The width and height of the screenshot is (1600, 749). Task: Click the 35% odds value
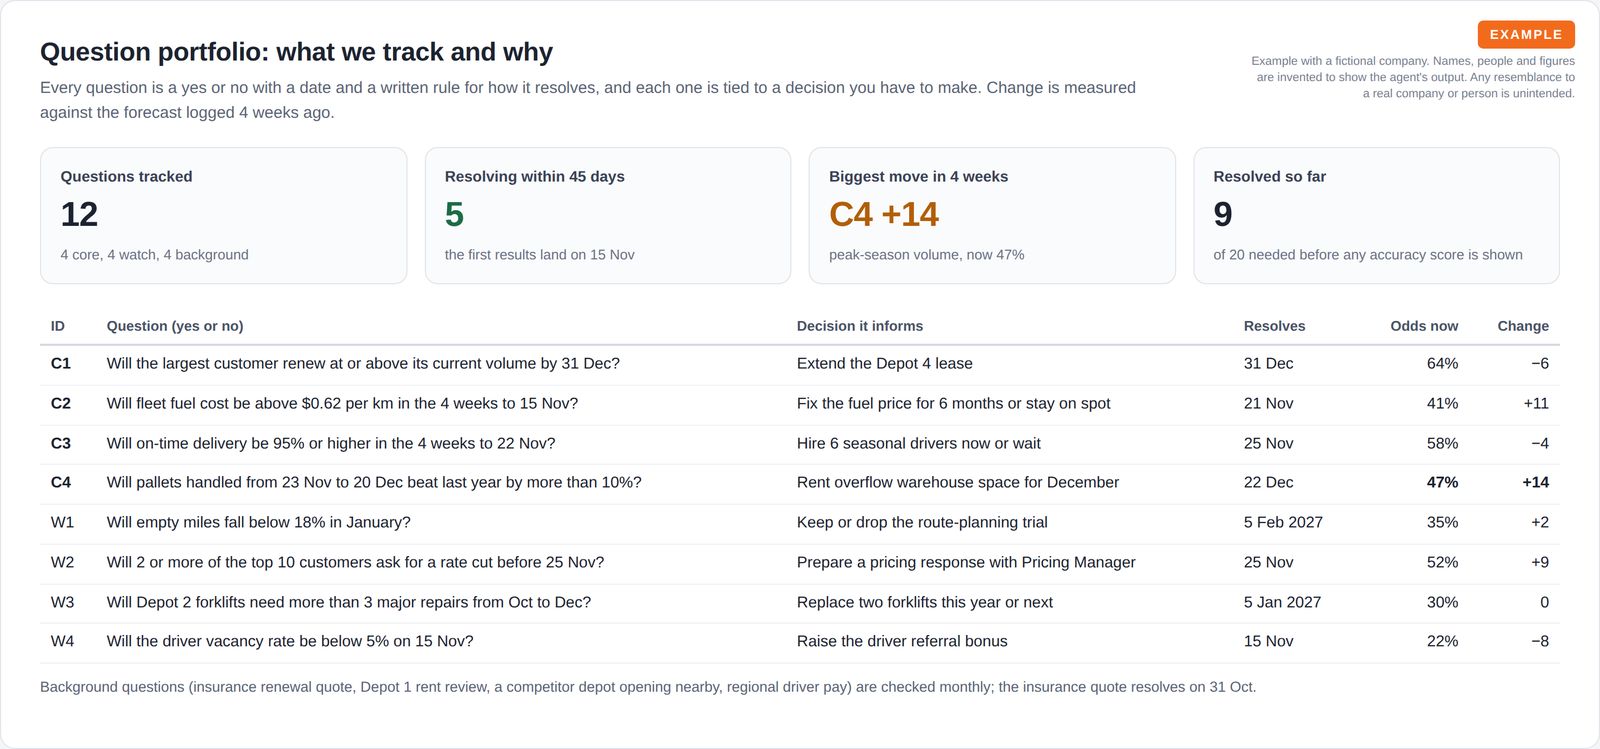coord(1442,523)
